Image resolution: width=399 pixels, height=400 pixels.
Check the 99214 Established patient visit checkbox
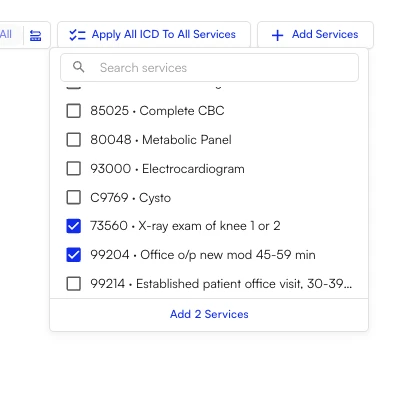tap(74, 284)
